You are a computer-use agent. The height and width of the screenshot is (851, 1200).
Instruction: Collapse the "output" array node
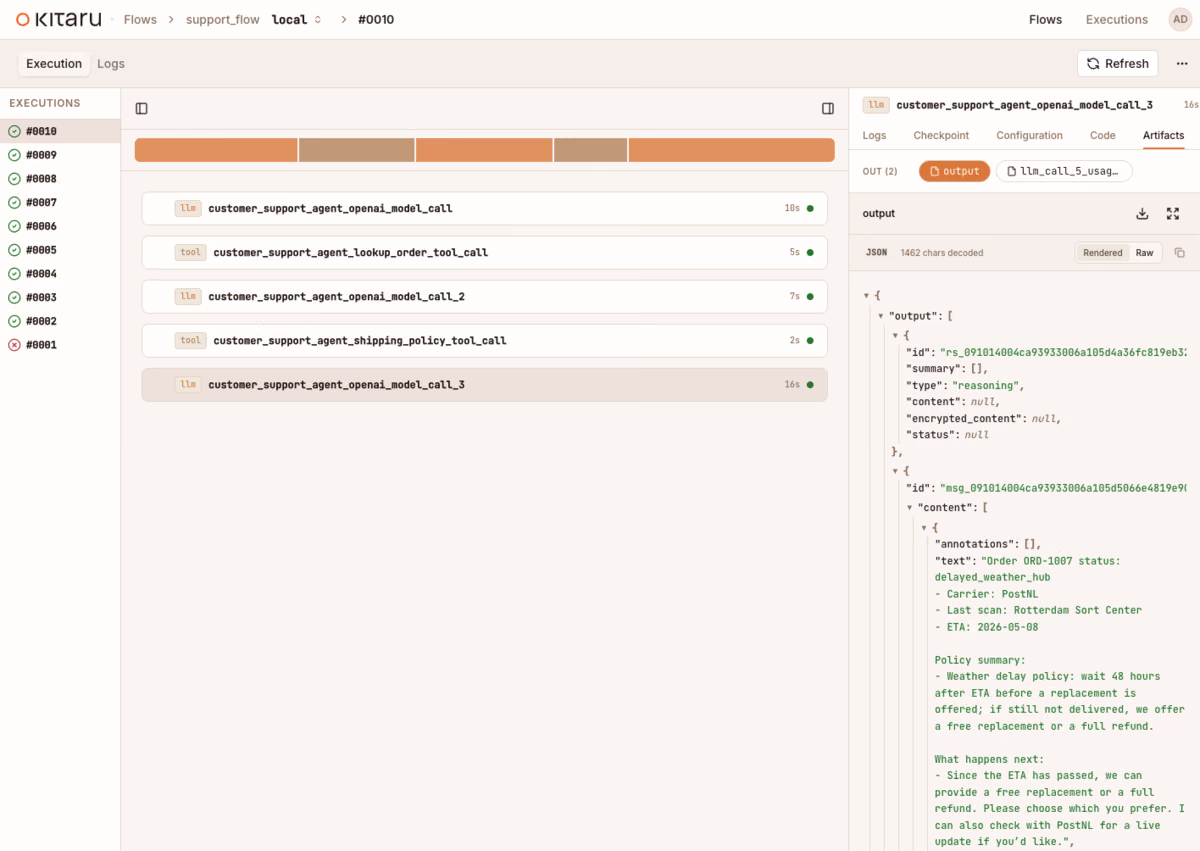coord(881,316)
